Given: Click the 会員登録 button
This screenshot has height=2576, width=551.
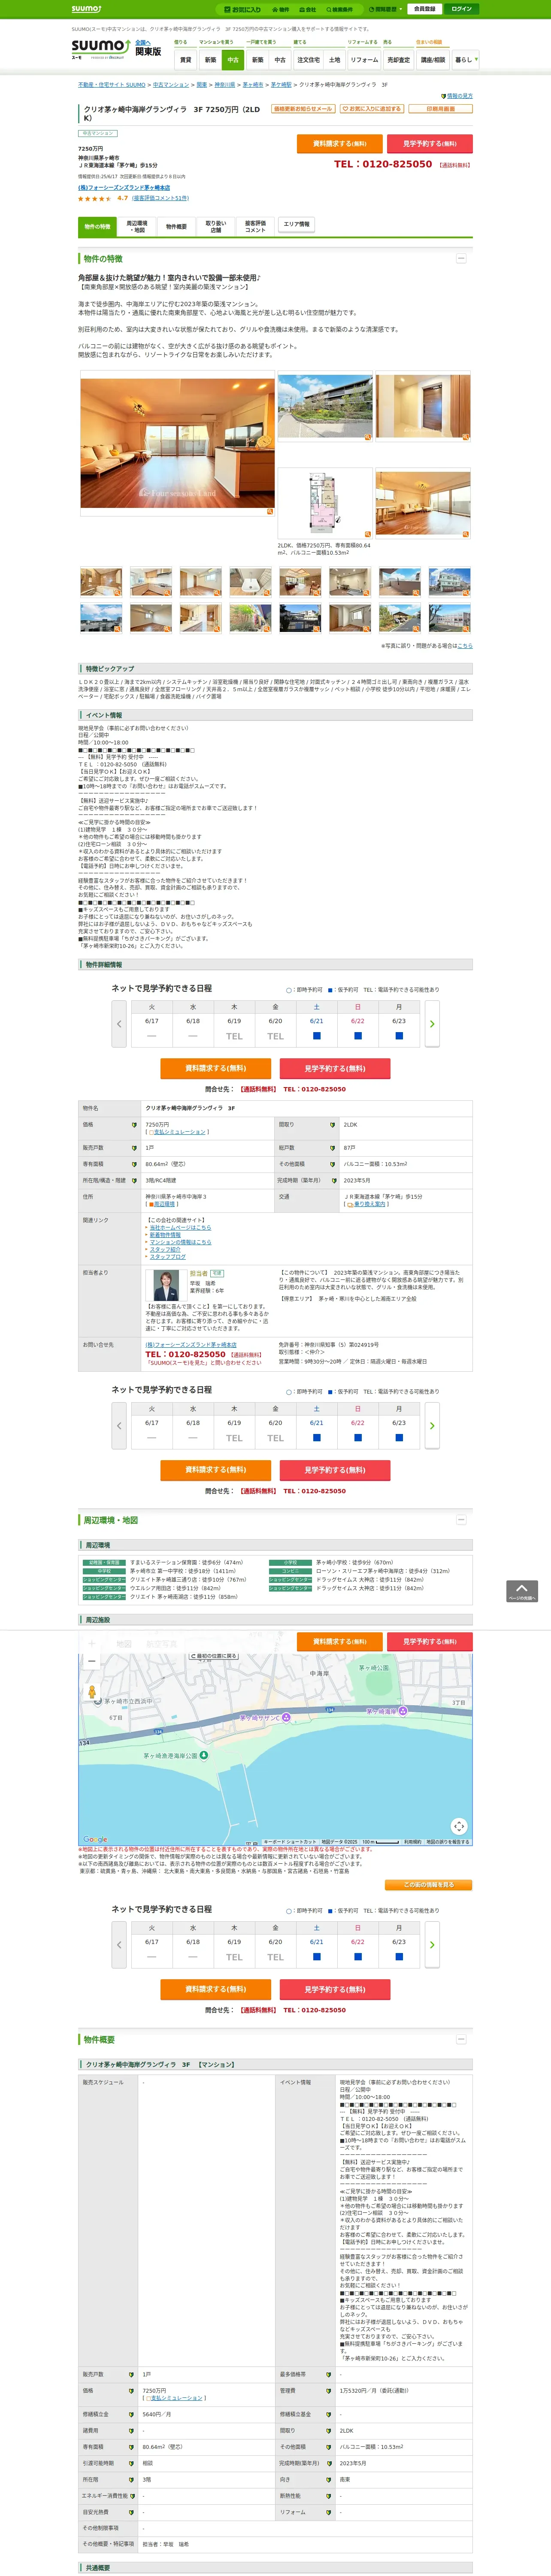Looking at the screenshot, I should tap(424, 9).
